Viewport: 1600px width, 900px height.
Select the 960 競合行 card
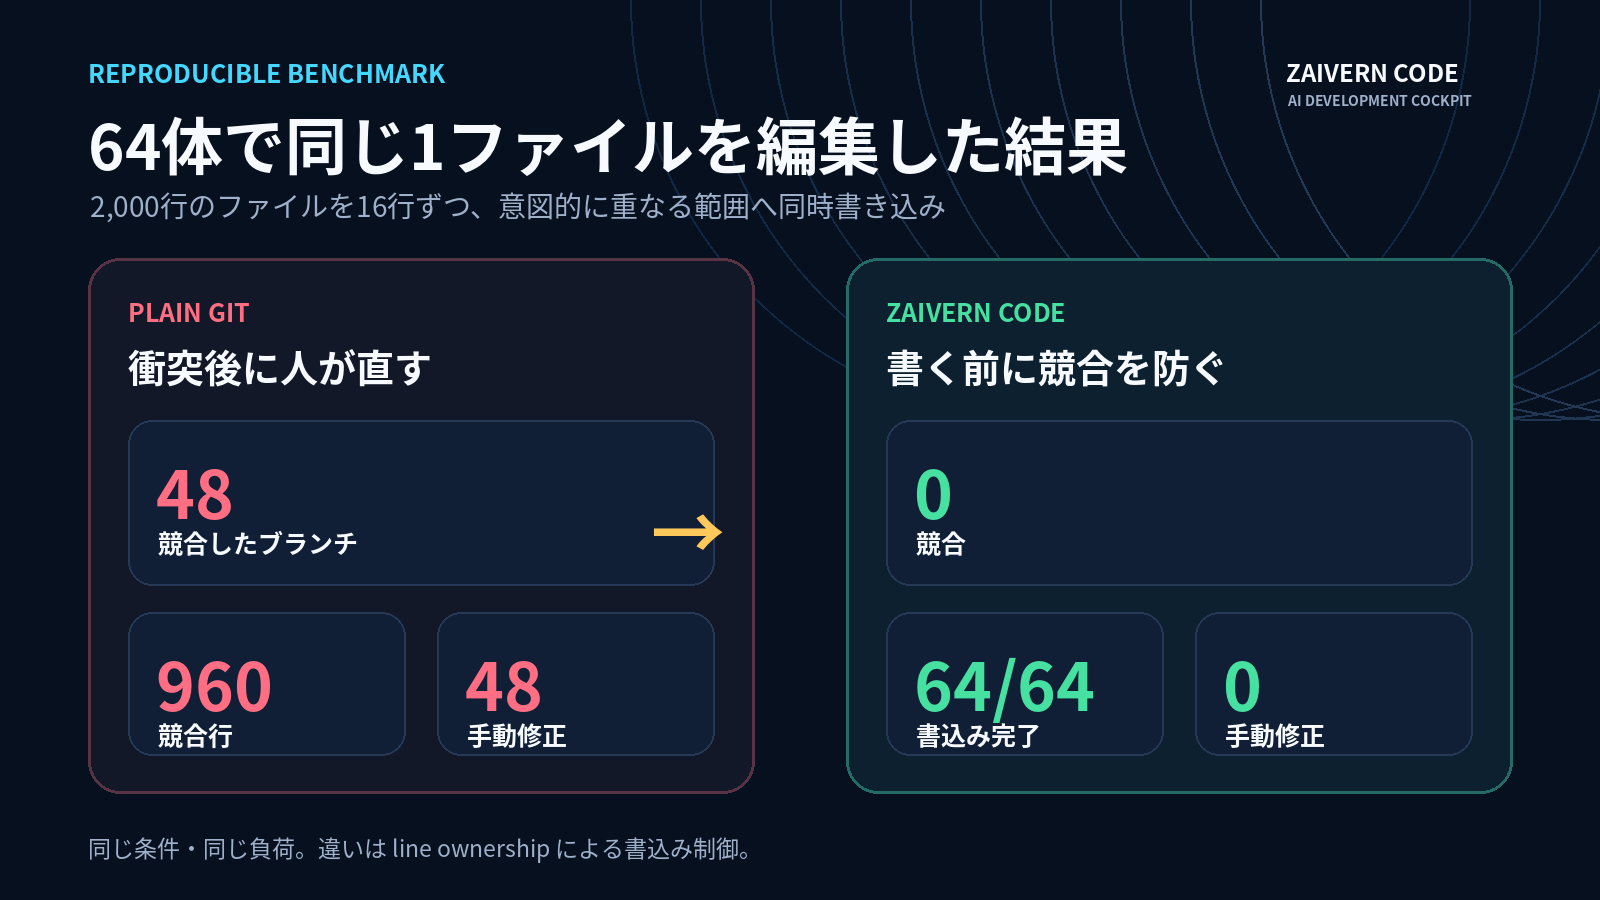coord(267,684)
